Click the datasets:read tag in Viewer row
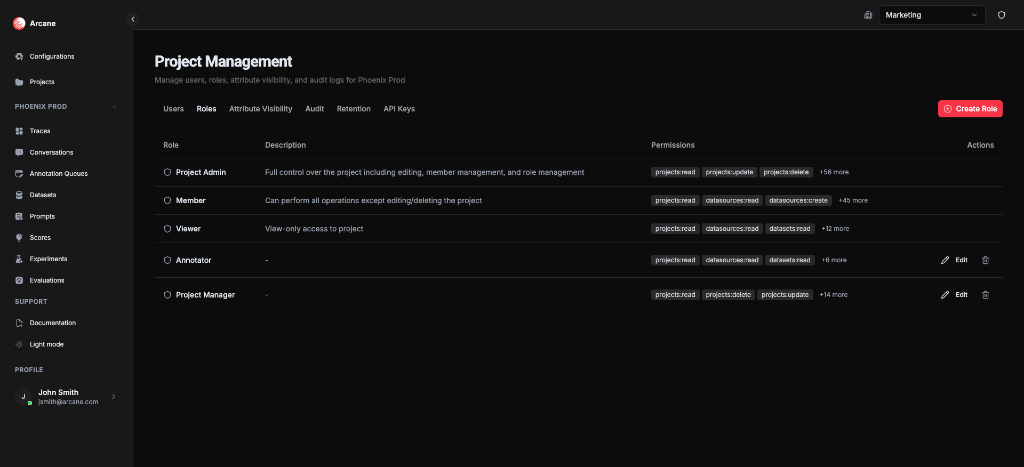 [x=790, y=229]
